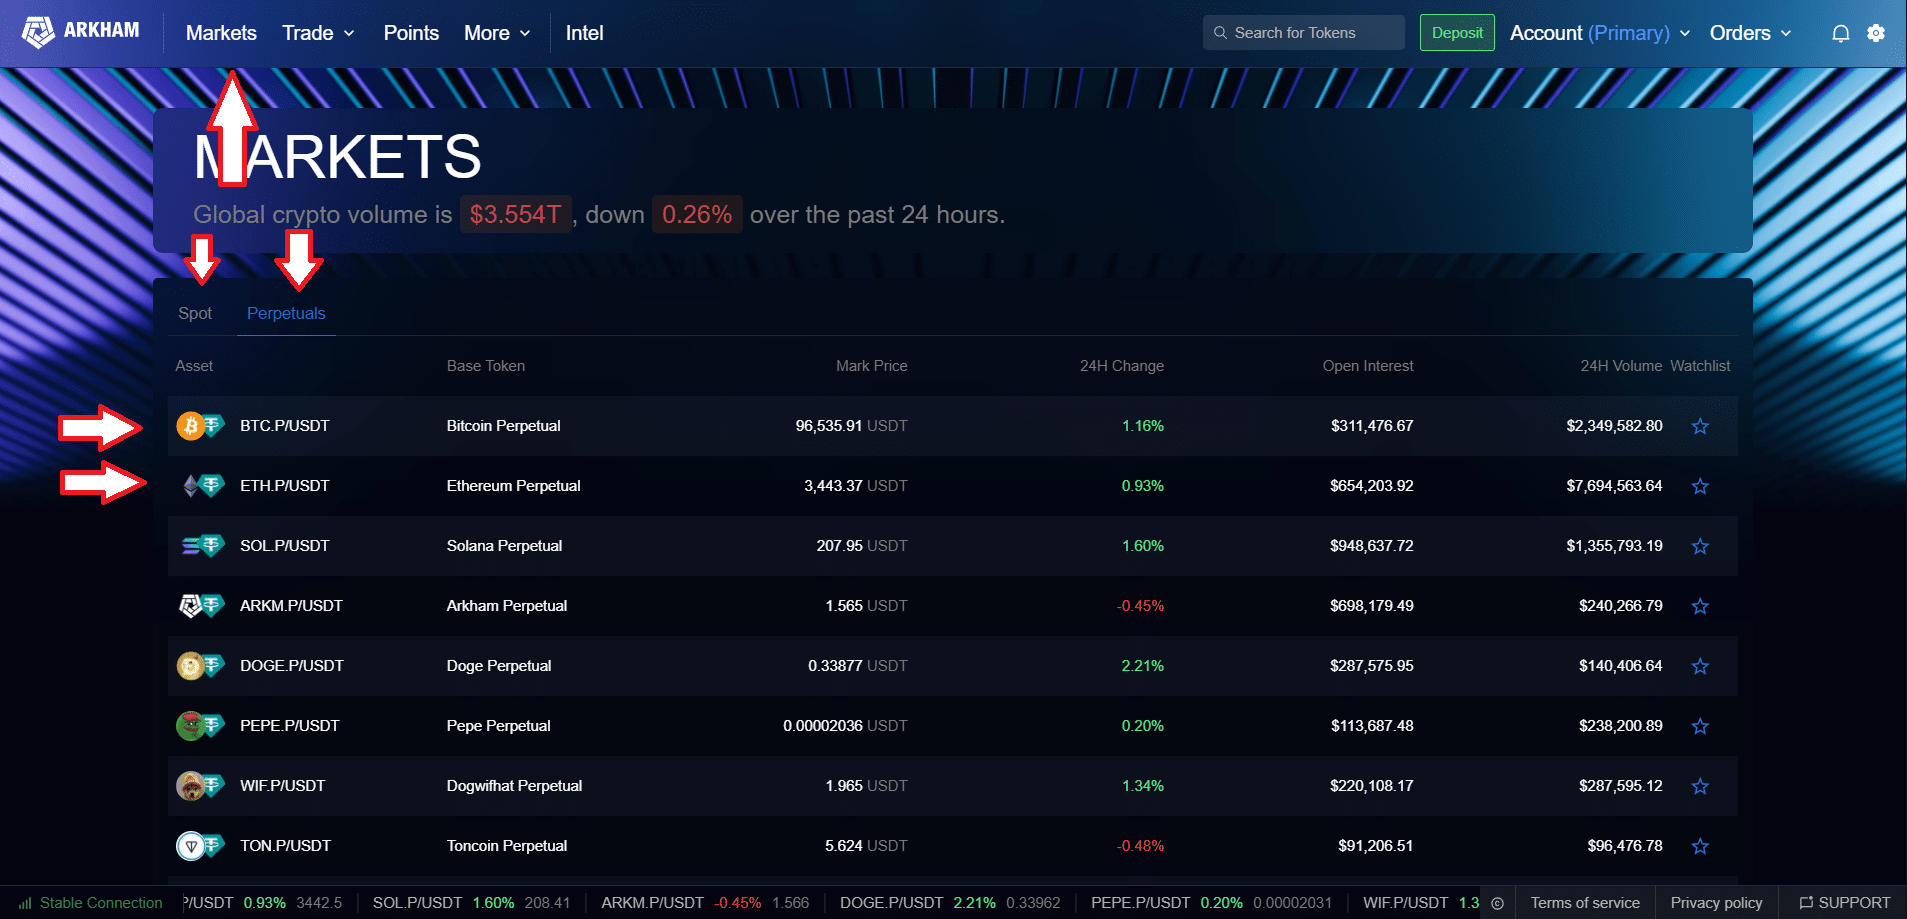Click SOL.P/USDT in bottom ticker

(x=417, y=903)
